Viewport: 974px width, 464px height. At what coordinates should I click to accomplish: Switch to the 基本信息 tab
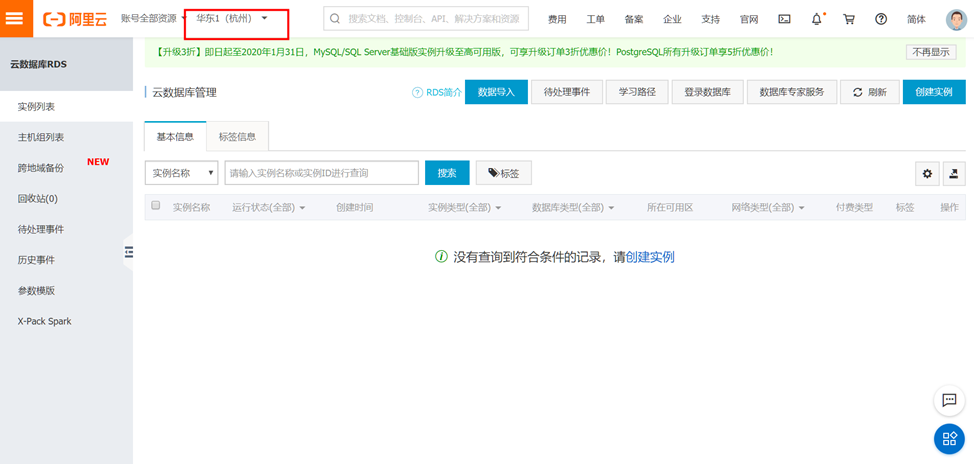click(x=175, y=137)
